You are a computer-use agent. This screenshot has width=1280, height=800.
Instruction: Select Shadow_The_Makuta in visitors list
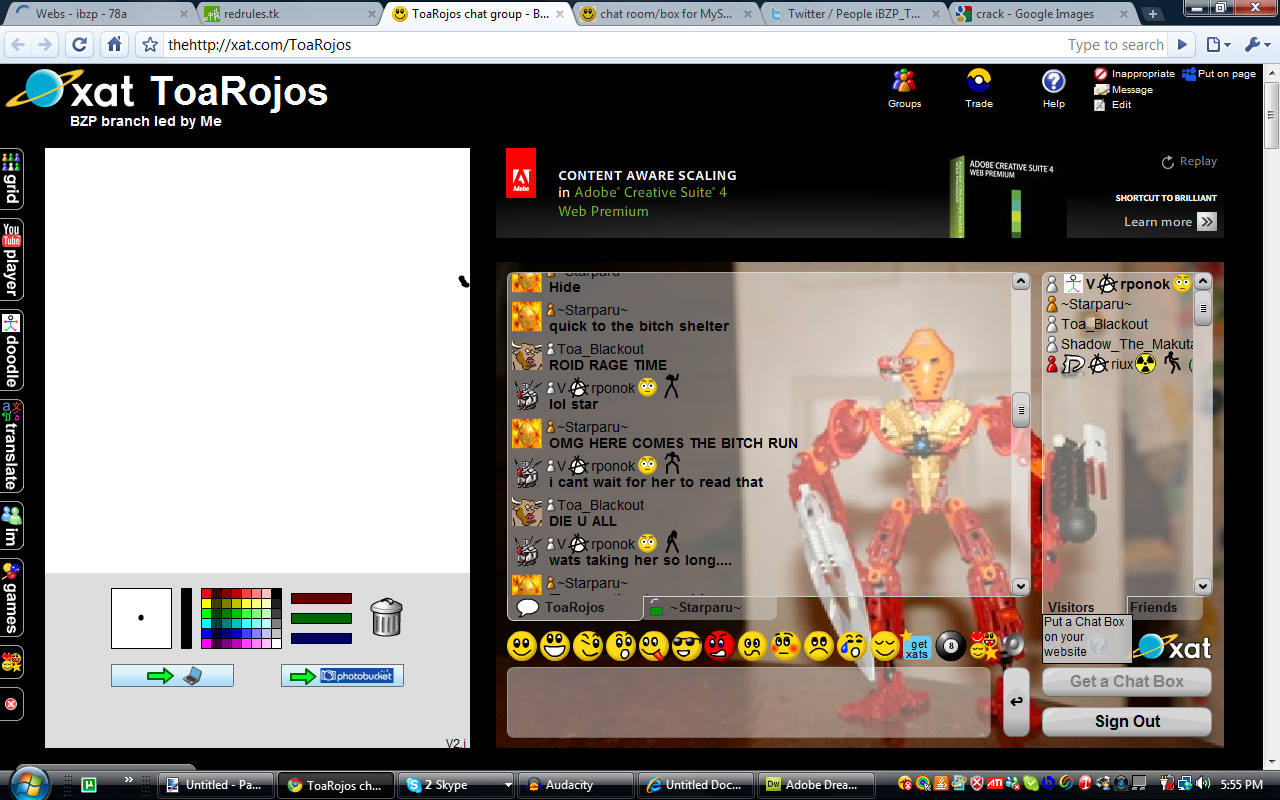coord(1119,344)
